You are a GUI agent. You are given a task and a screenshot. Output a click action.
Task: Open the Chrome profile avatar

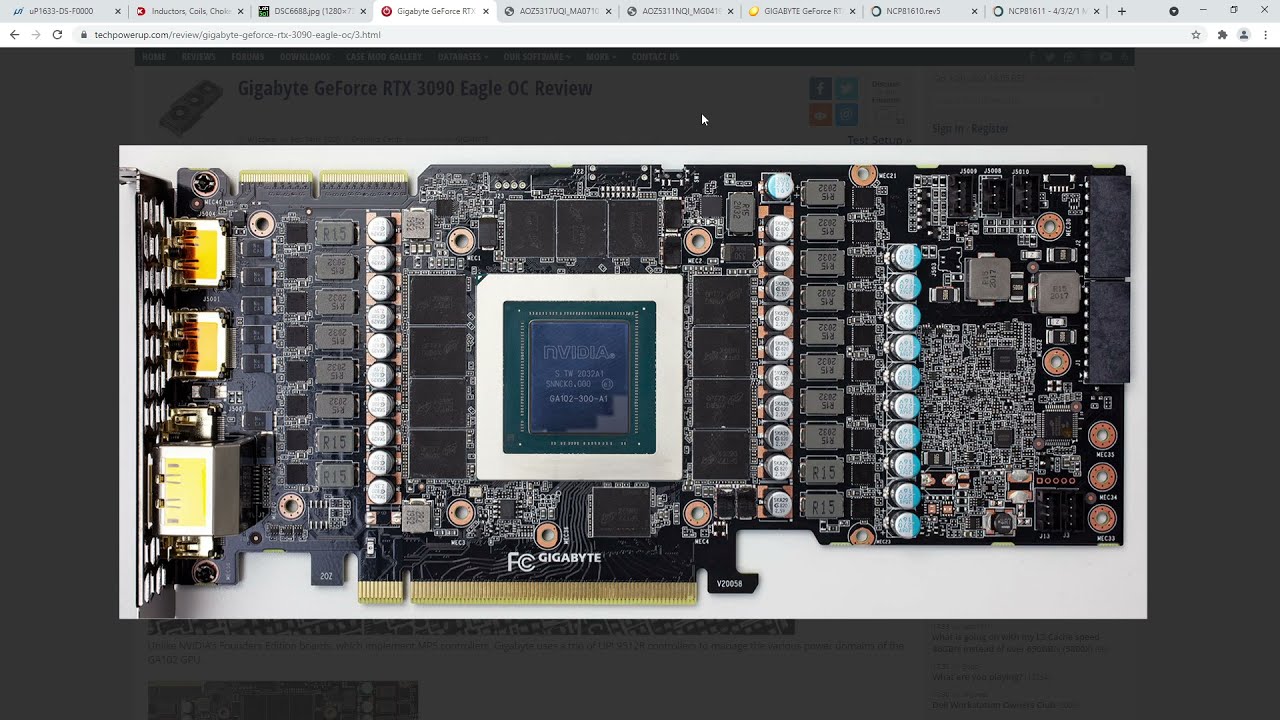pos(1244,34)
